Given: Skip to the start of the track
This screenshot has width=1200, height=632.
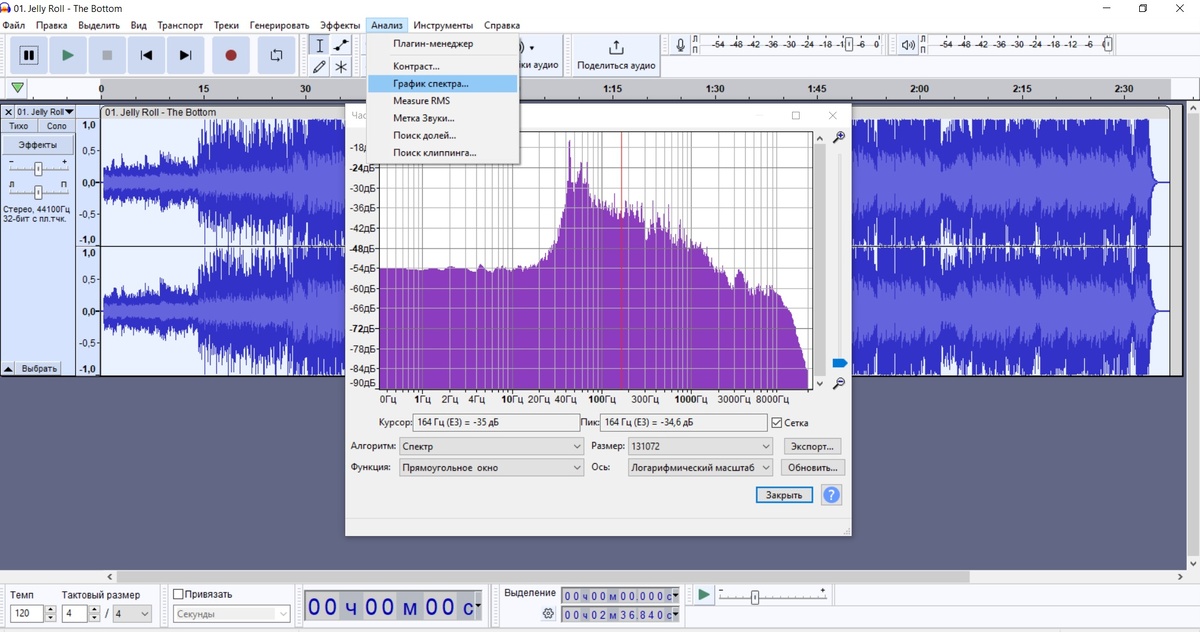Looking at the screenshot, I should tap(146, 55).
